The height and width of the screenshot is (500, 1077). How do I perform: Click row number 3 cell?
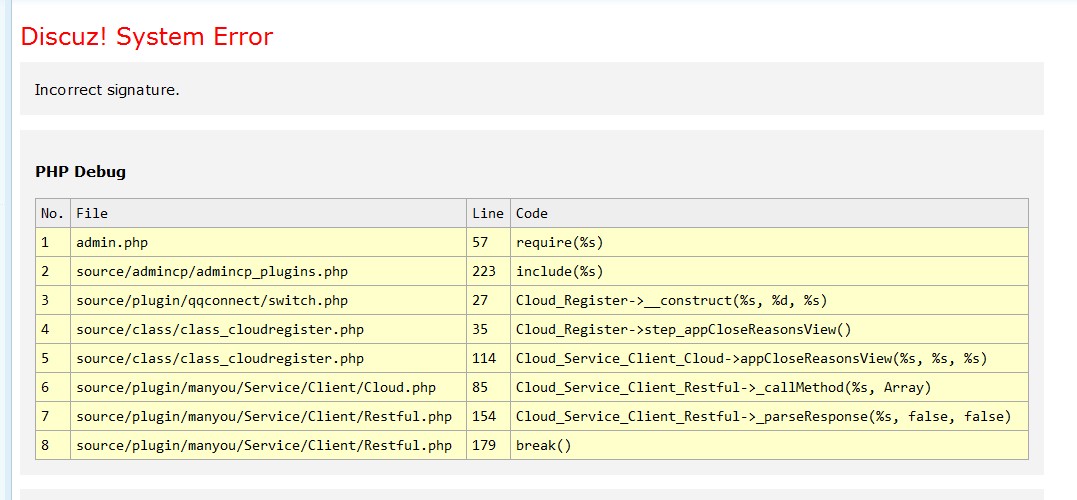(x=53, y=300)
